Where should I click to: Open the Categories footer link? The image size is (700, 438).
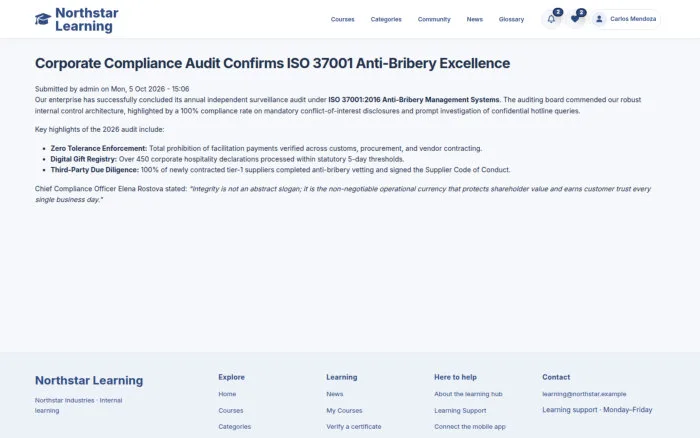pos(234,427)
